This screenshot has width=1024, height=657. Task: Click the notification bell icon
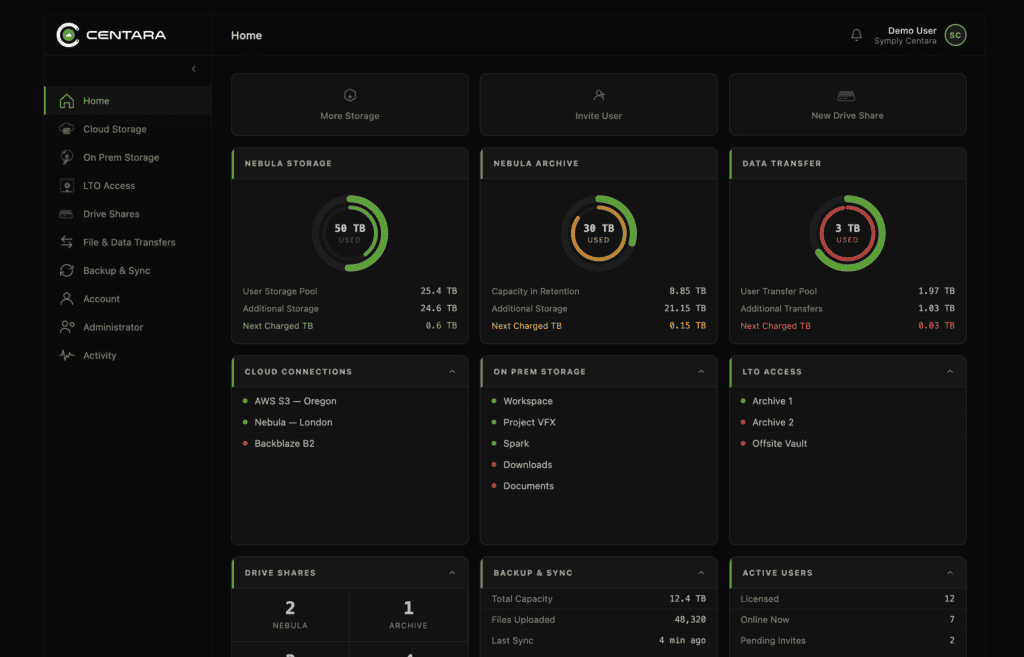coord(856,35)
